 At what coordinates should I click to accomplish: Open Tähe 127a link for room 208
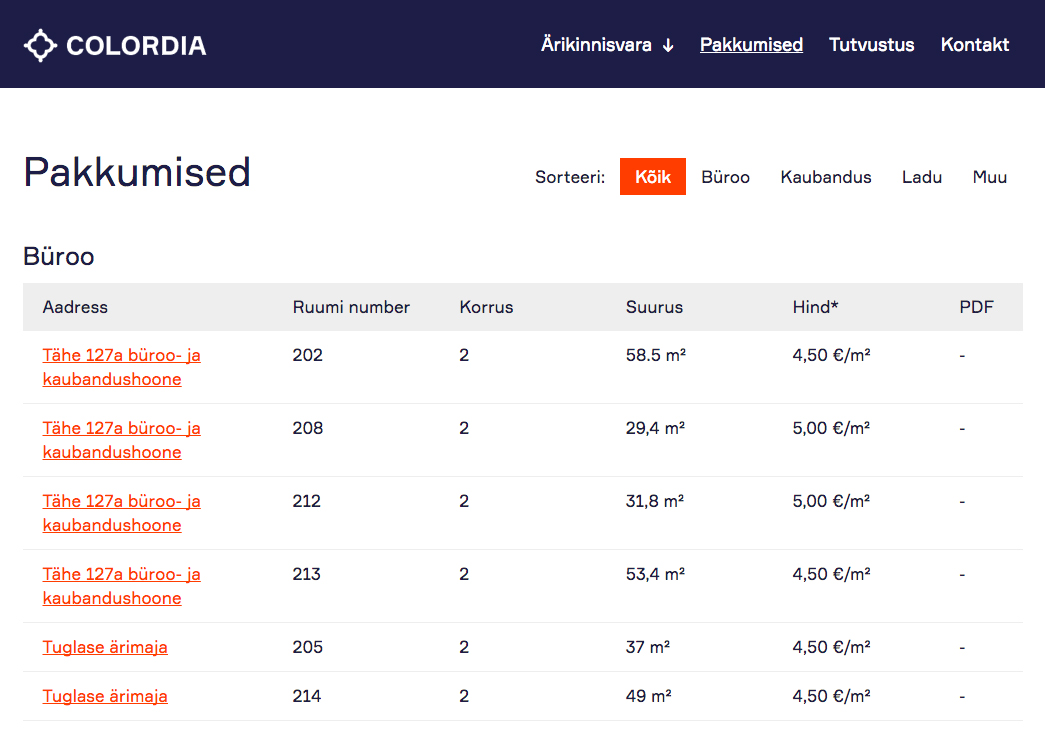[x=121, y=440]
